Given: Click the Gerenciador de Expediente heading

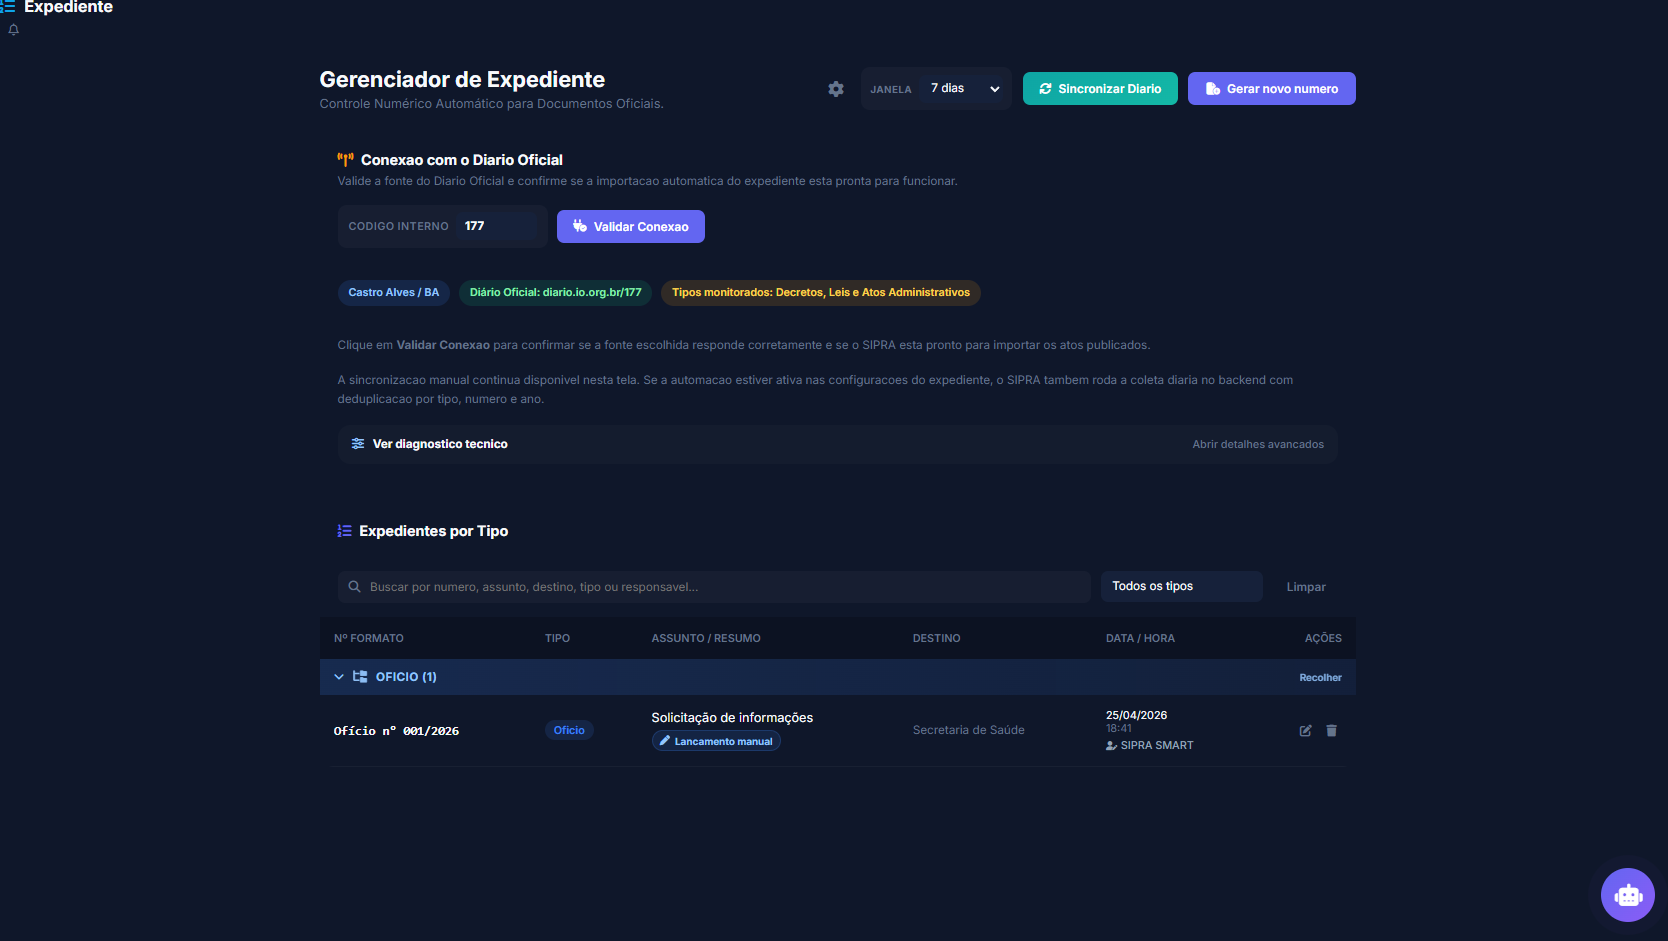Looking at the screenshot, I should 462,80.
